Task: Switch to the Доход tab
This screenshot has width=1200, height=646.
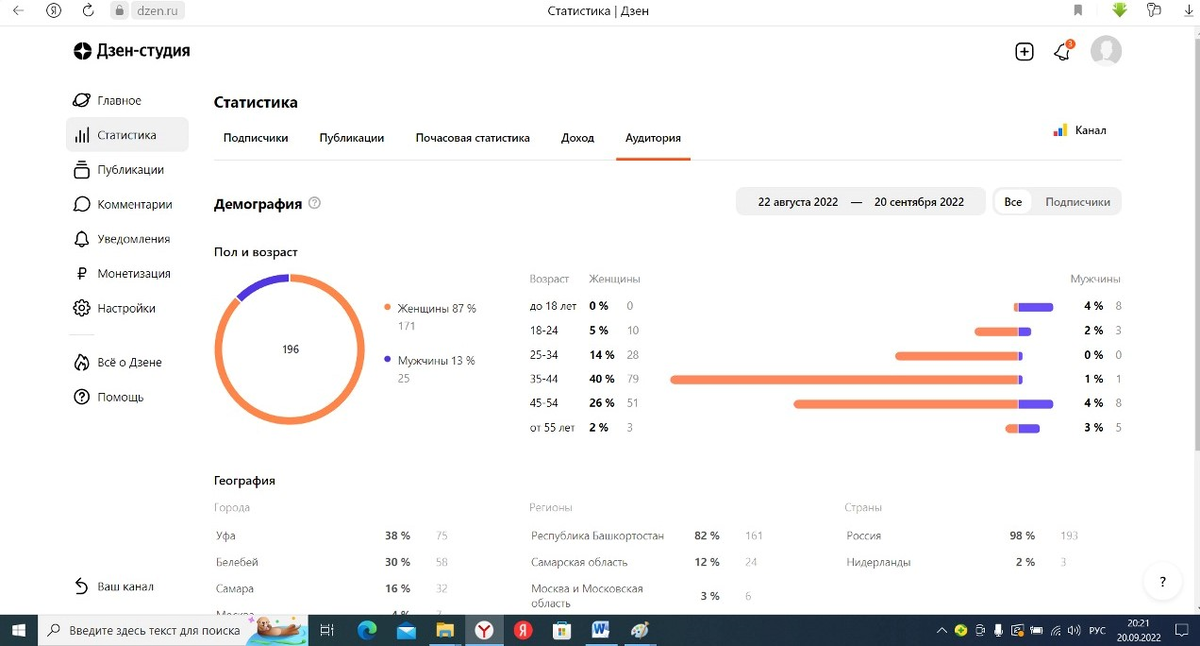Action: 578,138
